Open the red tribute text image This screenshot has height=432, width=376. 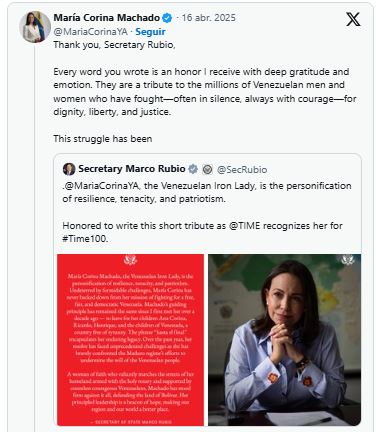(130, 340)
